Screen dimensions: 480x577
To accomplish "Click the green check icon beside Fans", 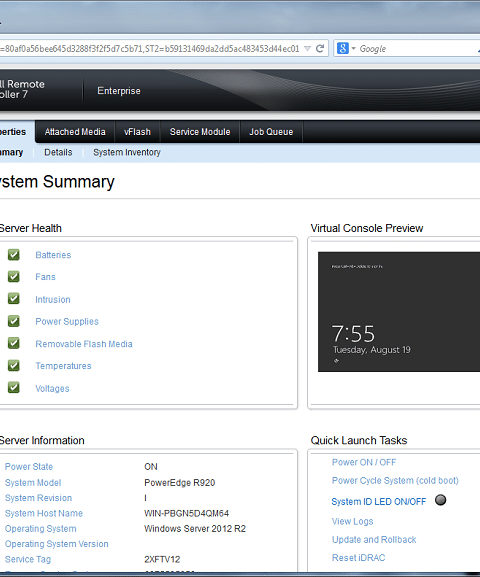I will (14, 276).
